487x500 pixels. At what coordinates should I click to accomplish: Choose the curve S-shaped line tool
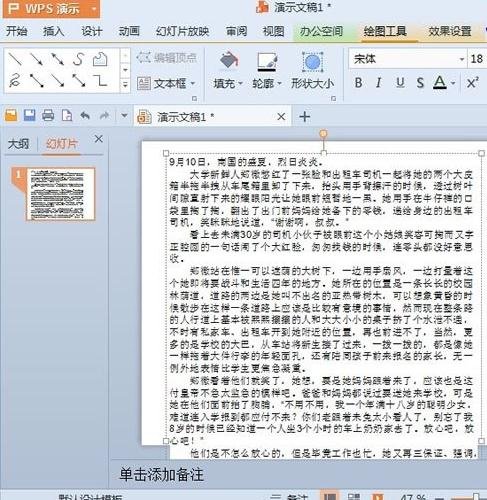click(x=78, y=59)
